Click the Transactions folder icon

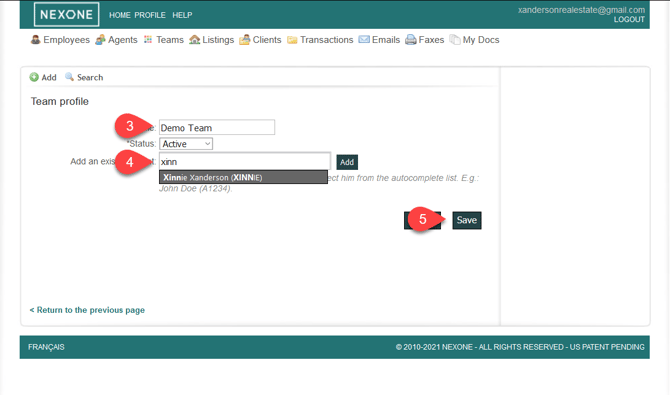292,40
